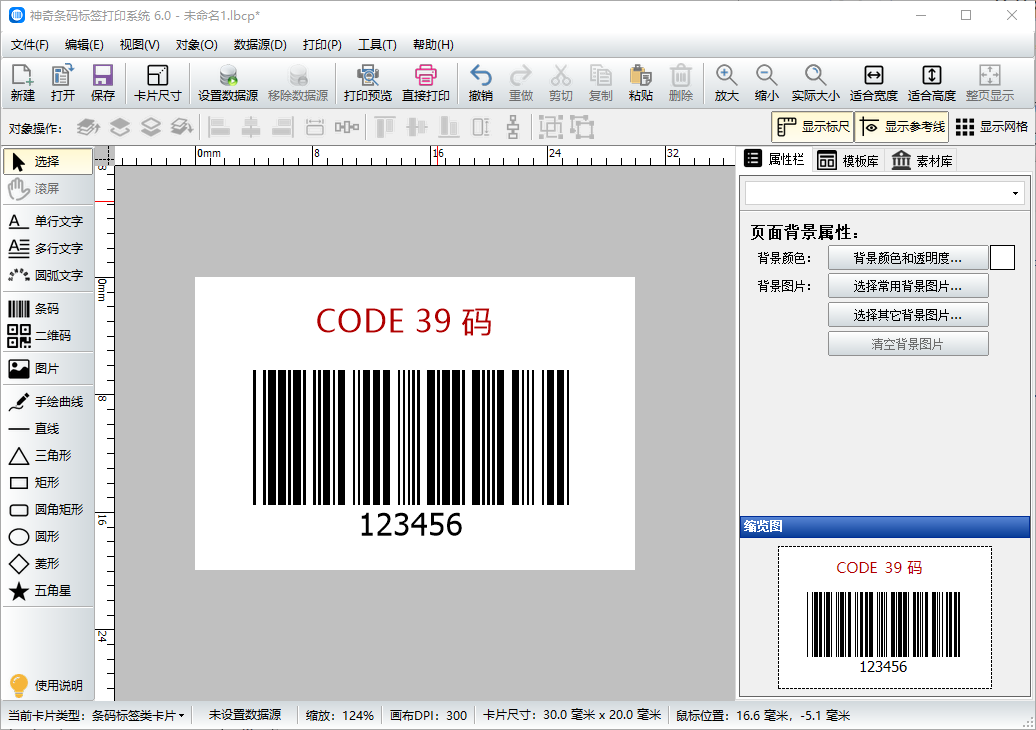This screenshot has height=730, width=1036.
Task: Select the 二维码 QR code tool
Action: click(x=48, y=336)
